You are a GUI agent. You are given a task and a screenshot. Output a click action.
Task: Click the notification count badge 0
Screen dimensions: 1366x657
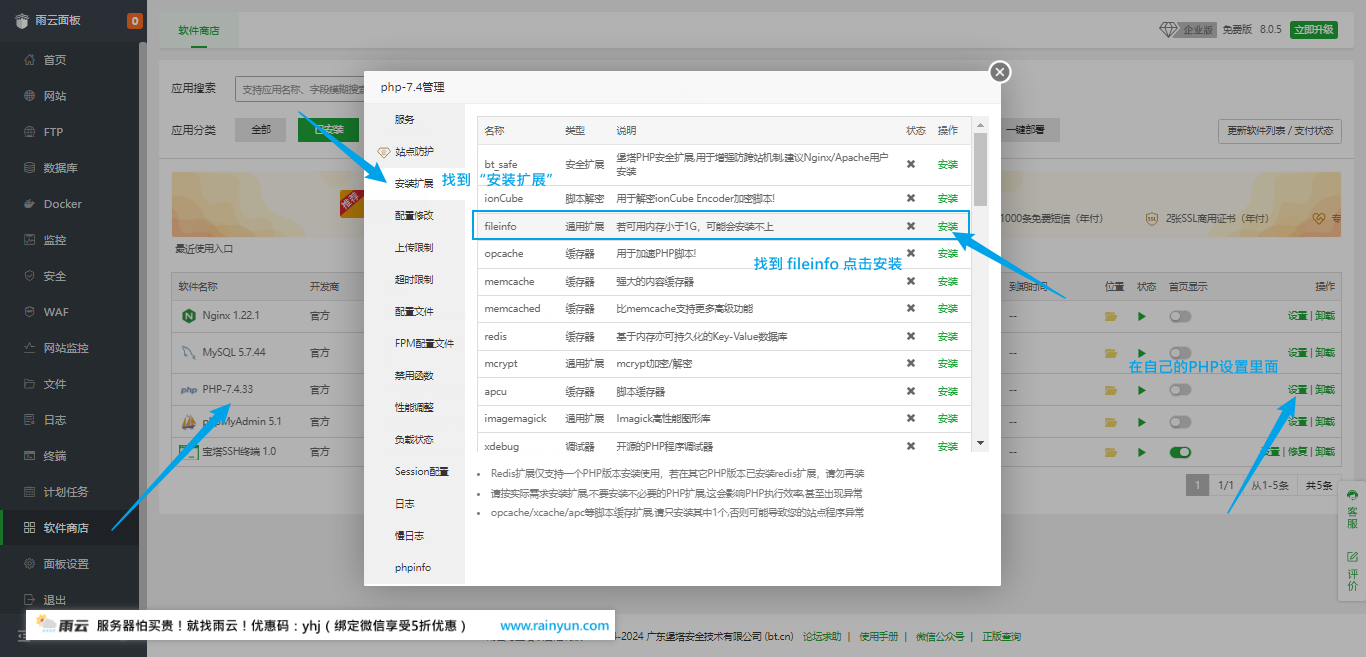pyautogui.click(x=135, y=21)
